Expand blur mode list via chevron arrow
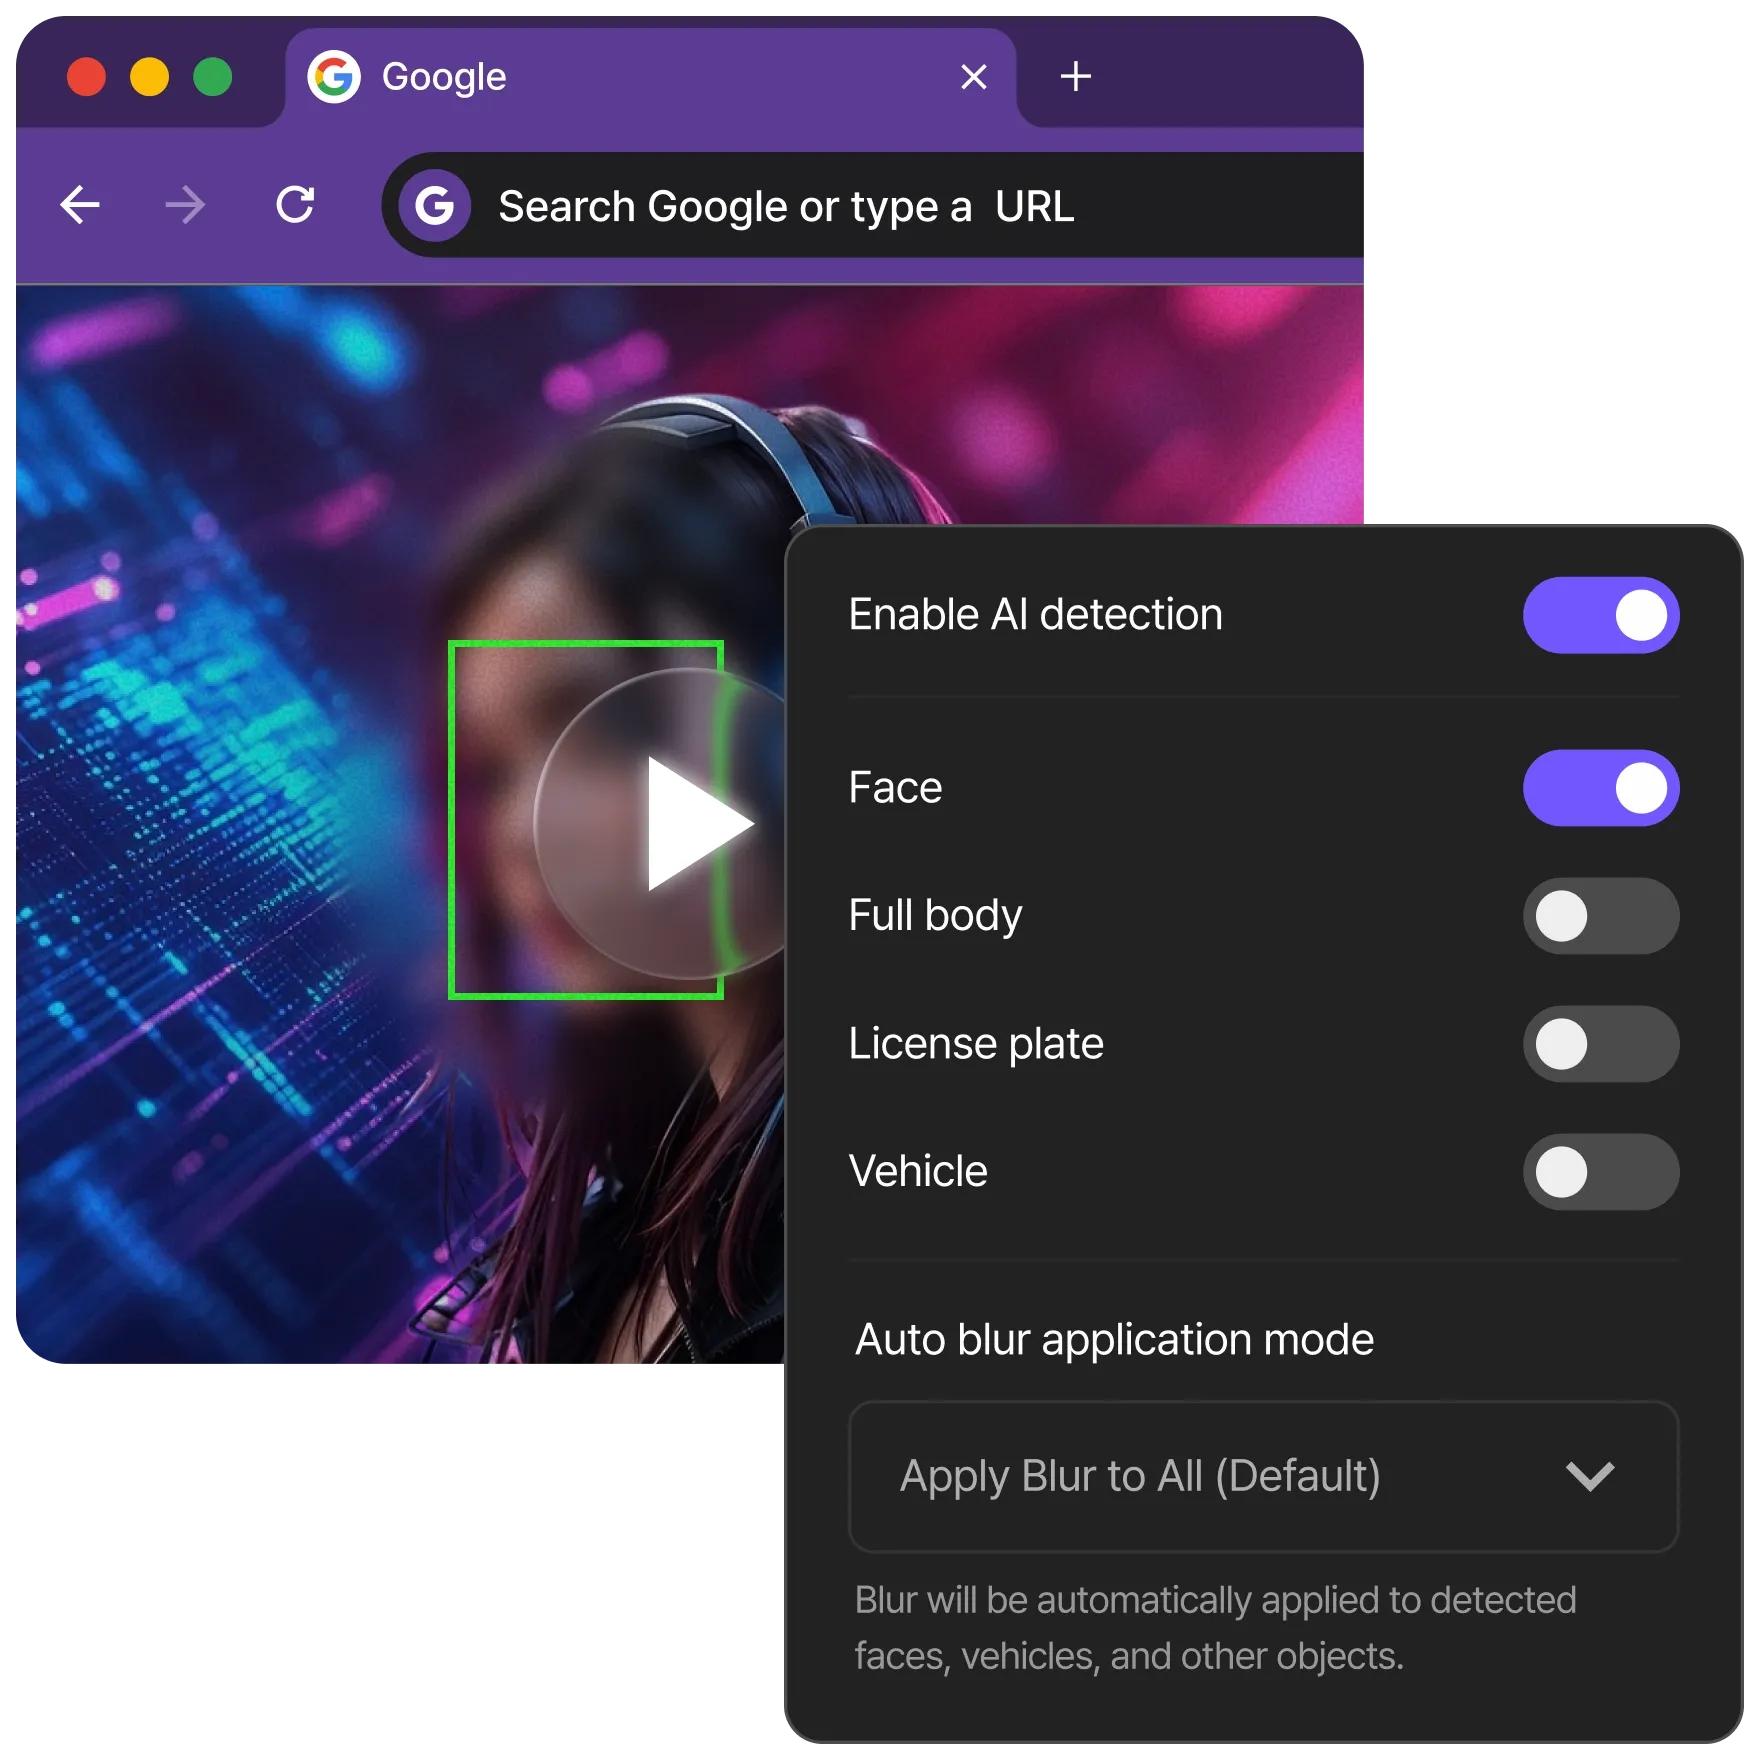 click(x=1589, y=1476)
